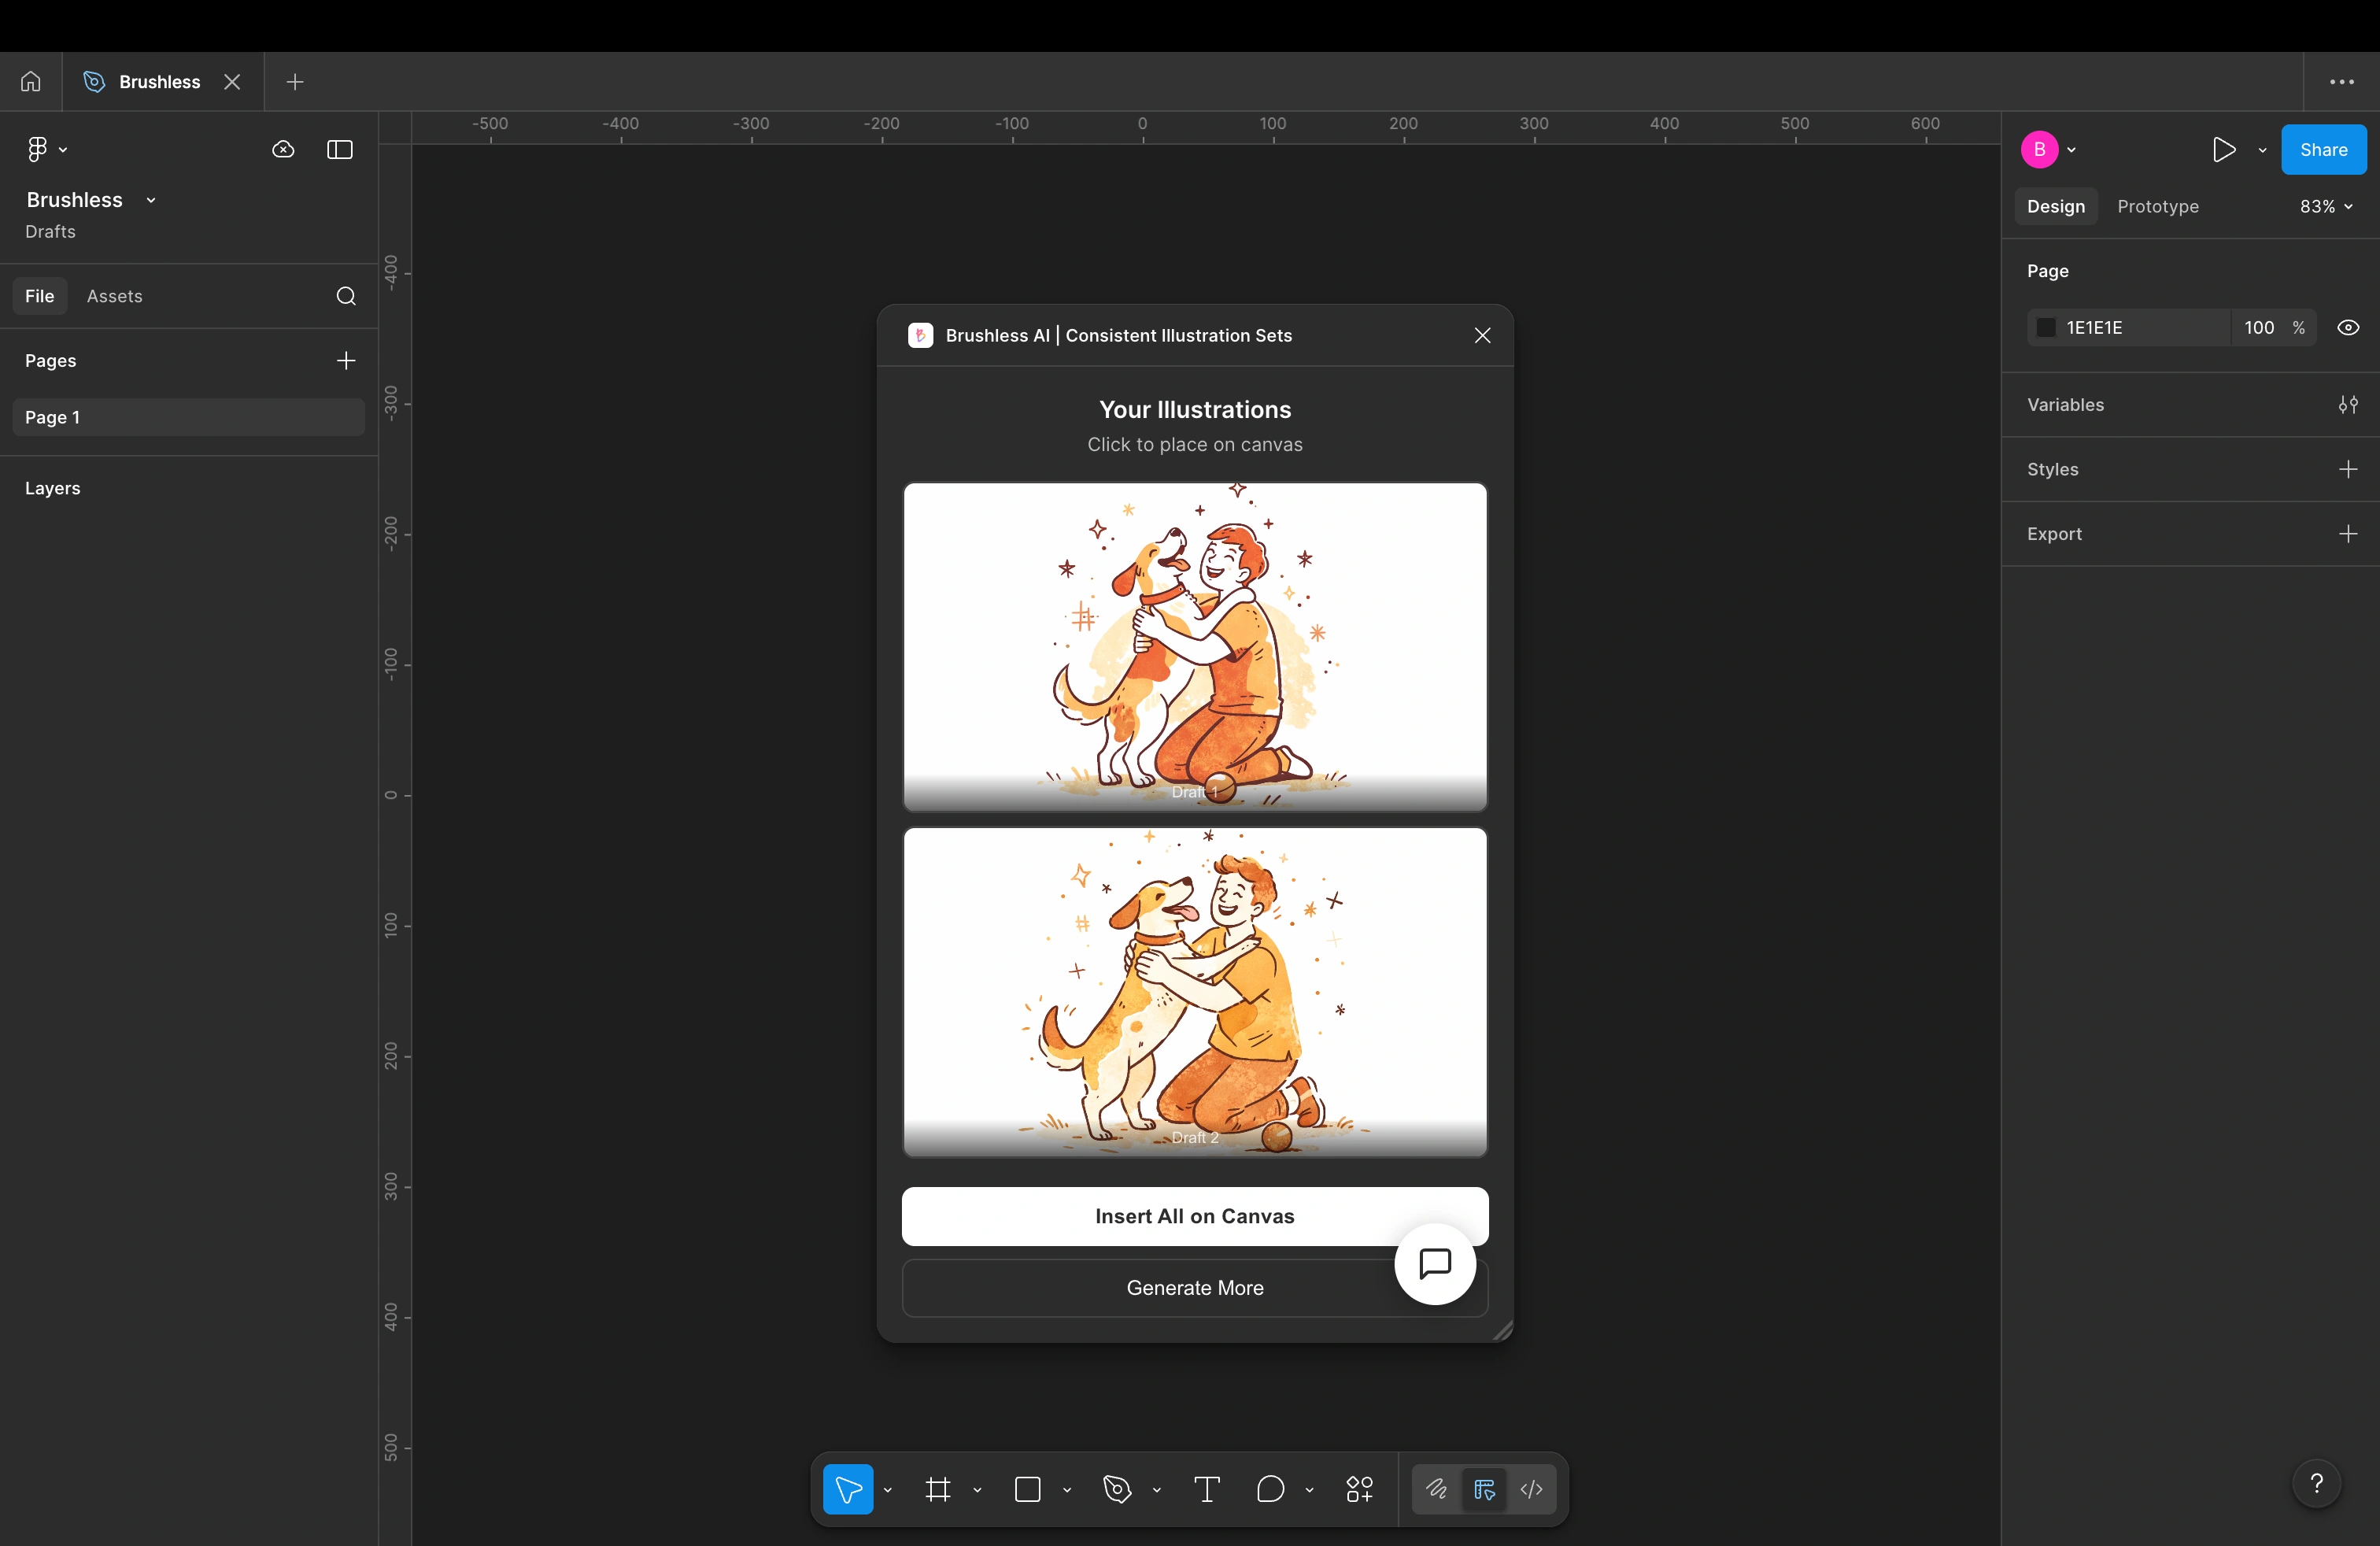
Task: Place Draft 2 illustration thumbnail
Action: point(1194,990)
